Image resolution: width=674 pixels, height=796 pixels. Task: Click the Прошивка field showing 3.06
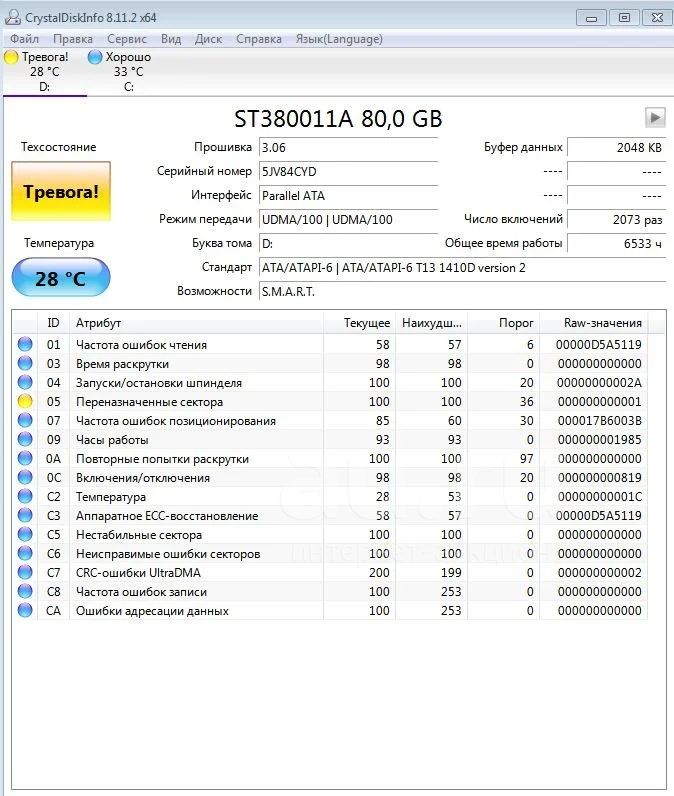click(349, 148)
